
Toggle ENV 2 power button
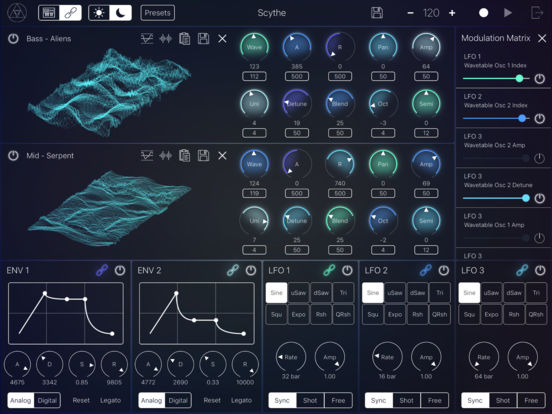pos(251,270)
